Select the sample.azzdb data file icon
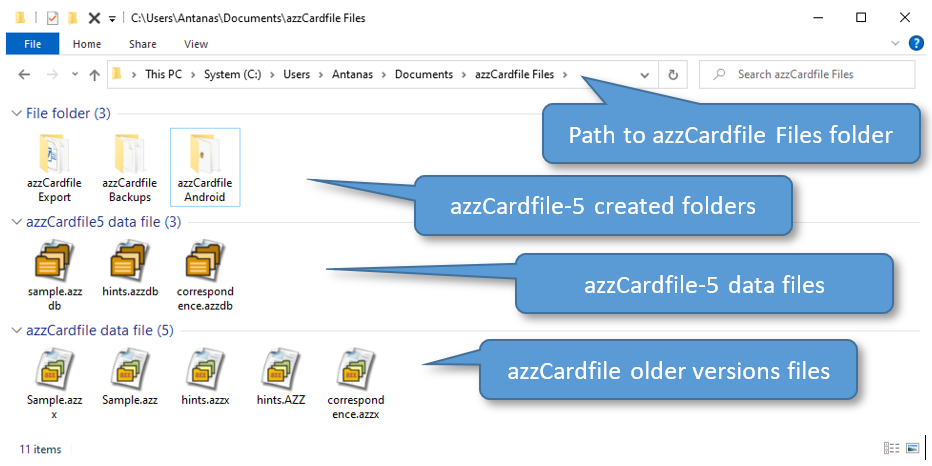 (55, 262)
